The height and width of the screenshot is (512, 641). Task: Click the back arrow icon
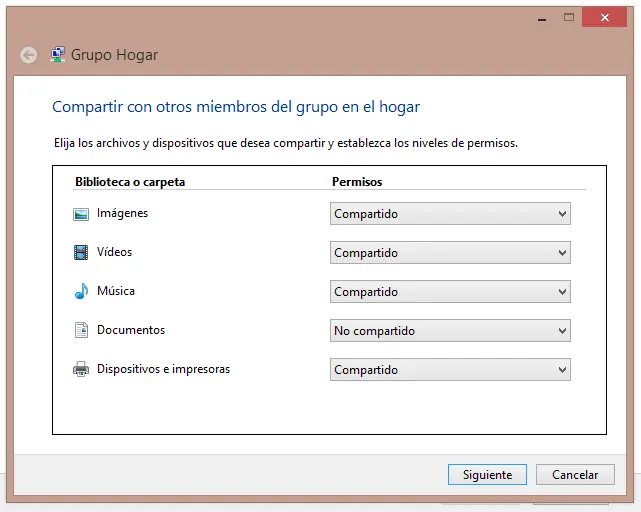point(29,55)
